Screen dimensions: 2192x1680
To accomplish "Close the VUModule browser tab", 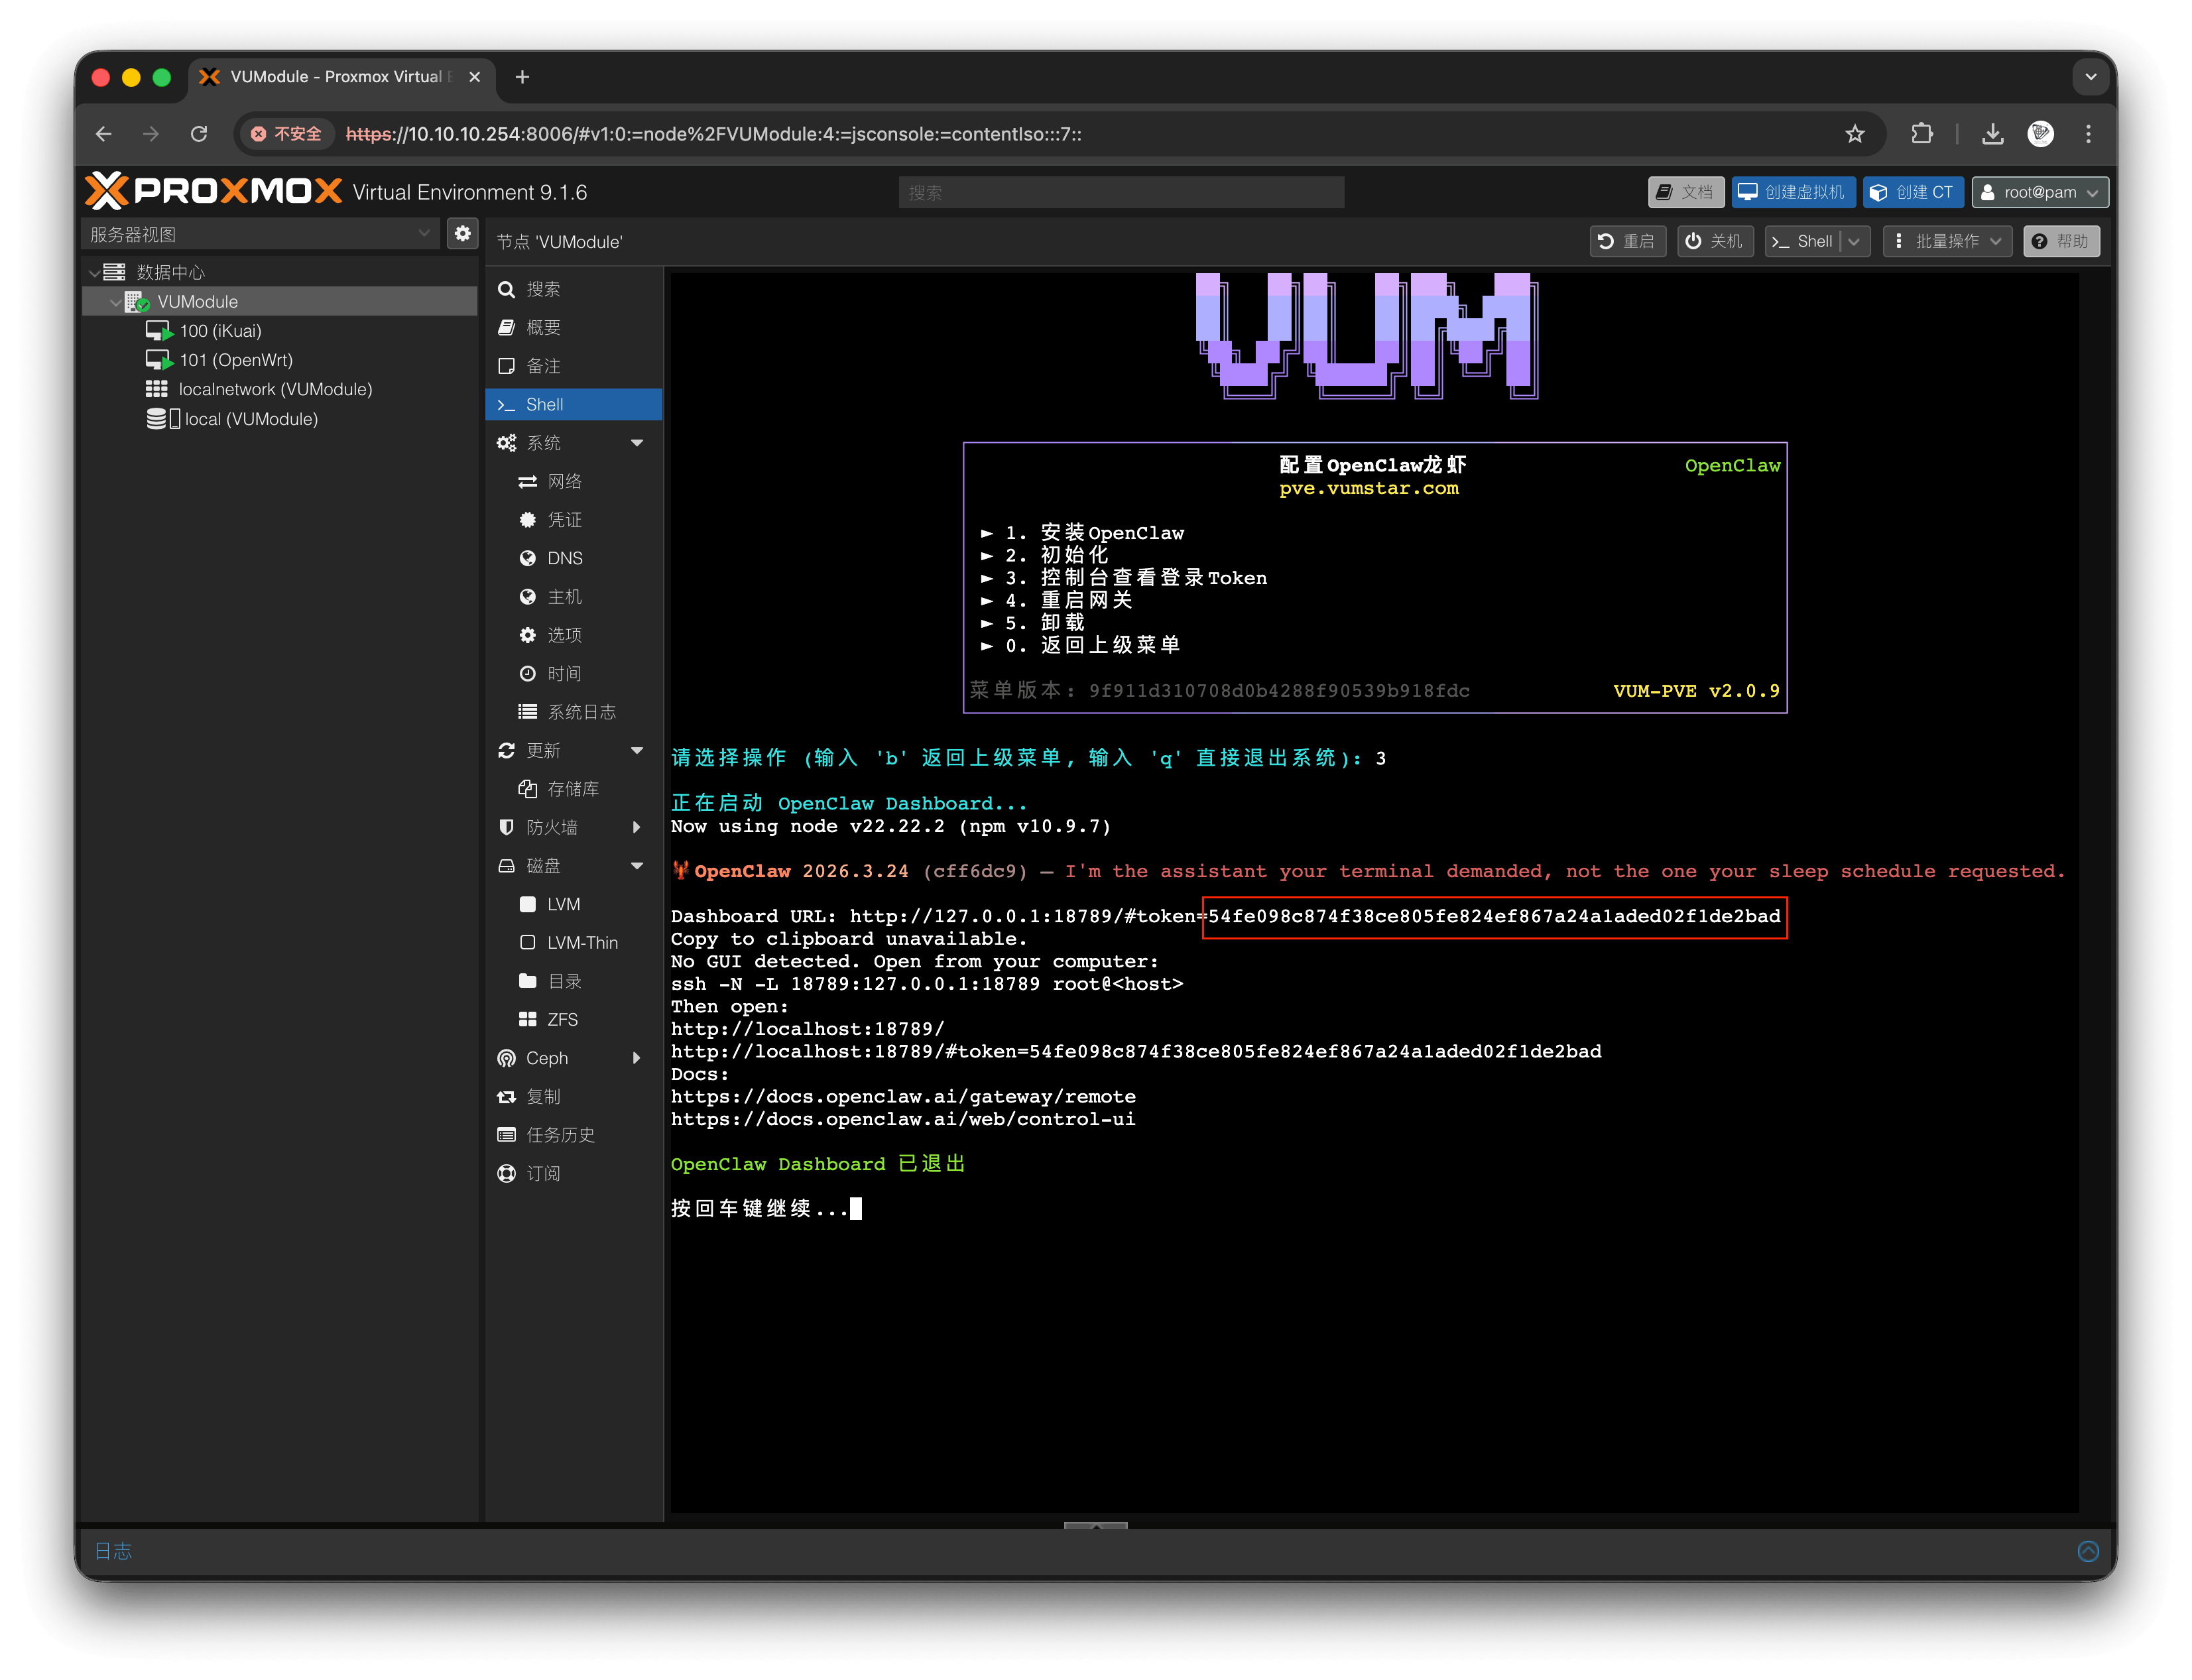I will coord(475,77).
